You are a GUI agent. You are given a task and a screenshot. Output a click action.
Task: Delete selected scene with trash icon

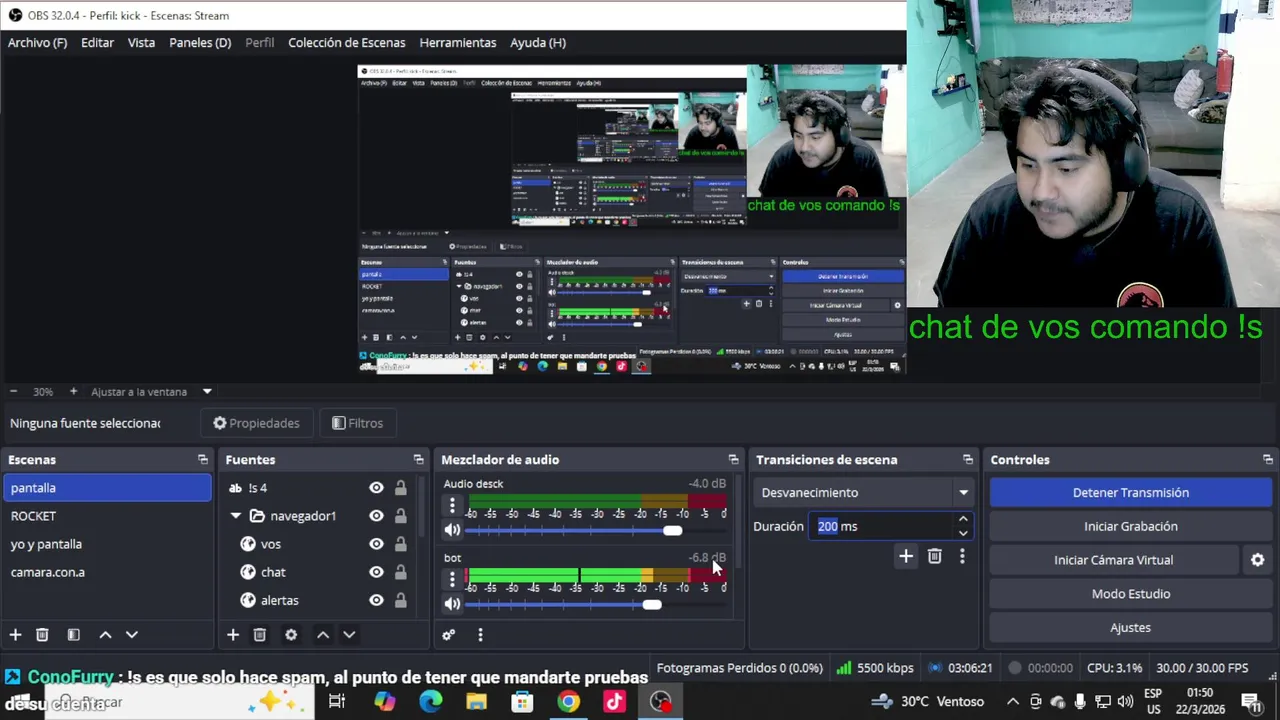[42, 635]
